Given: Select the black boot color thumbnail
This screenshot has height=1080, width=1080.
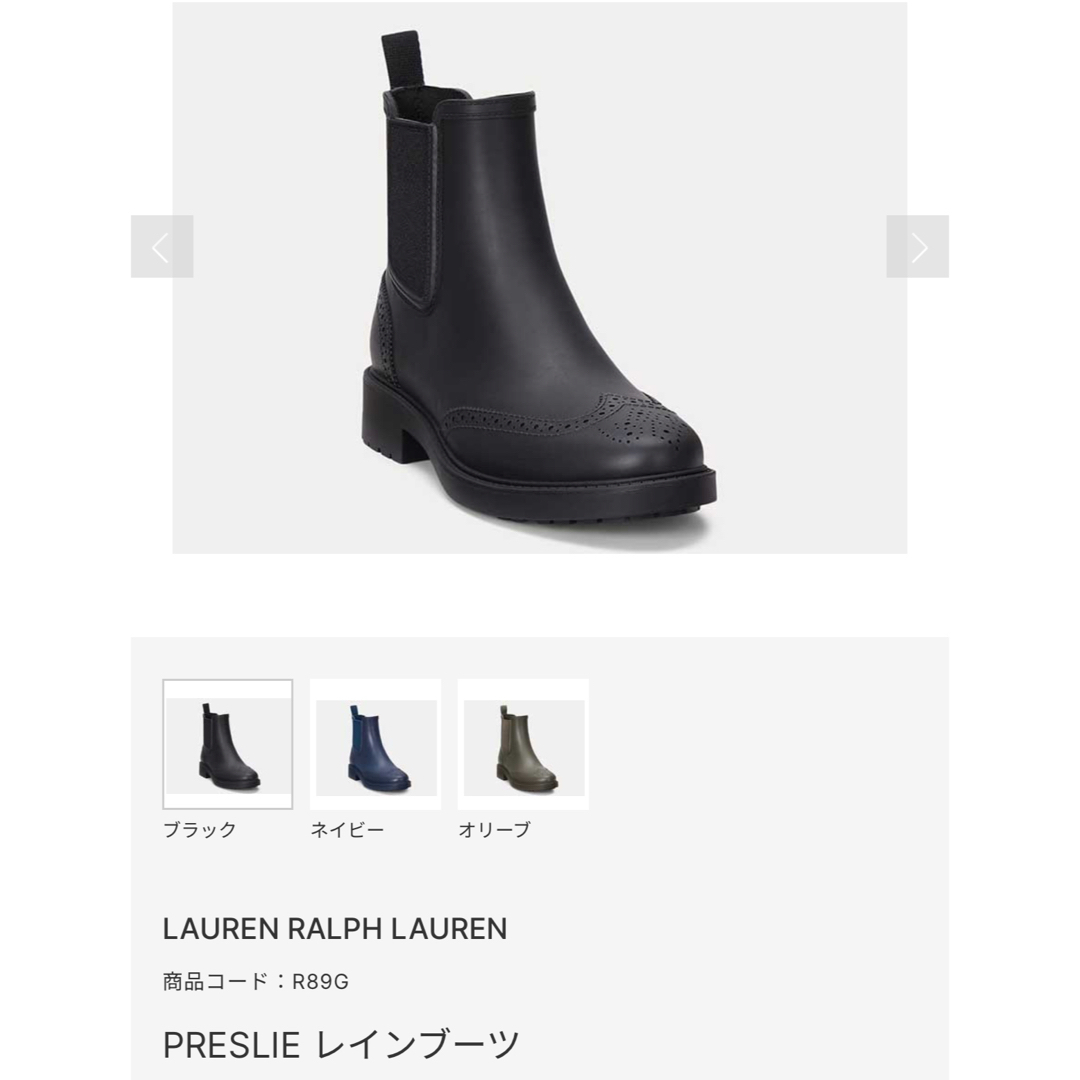Looking at the screenshot, I should click(x=227, y=744).
